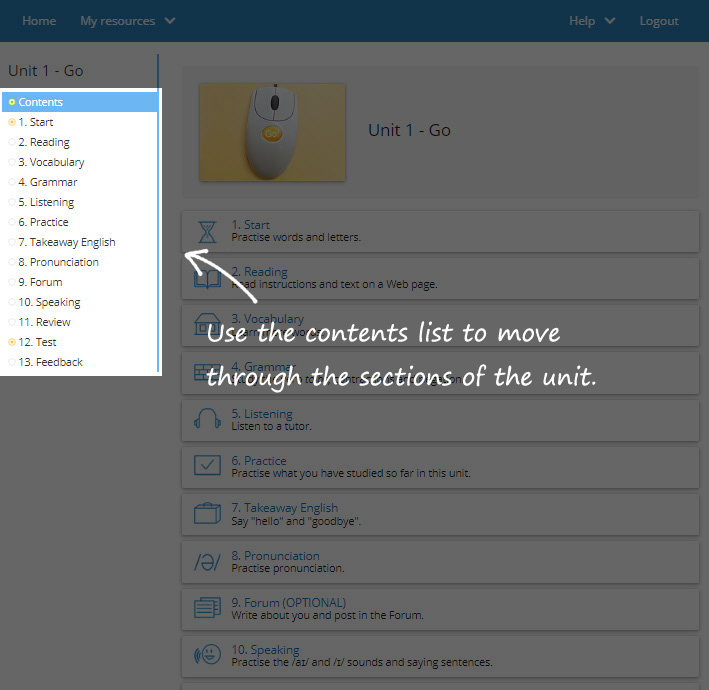Click the headphones icon for Listening
This screenshot has height=690, width=709.
207,420
